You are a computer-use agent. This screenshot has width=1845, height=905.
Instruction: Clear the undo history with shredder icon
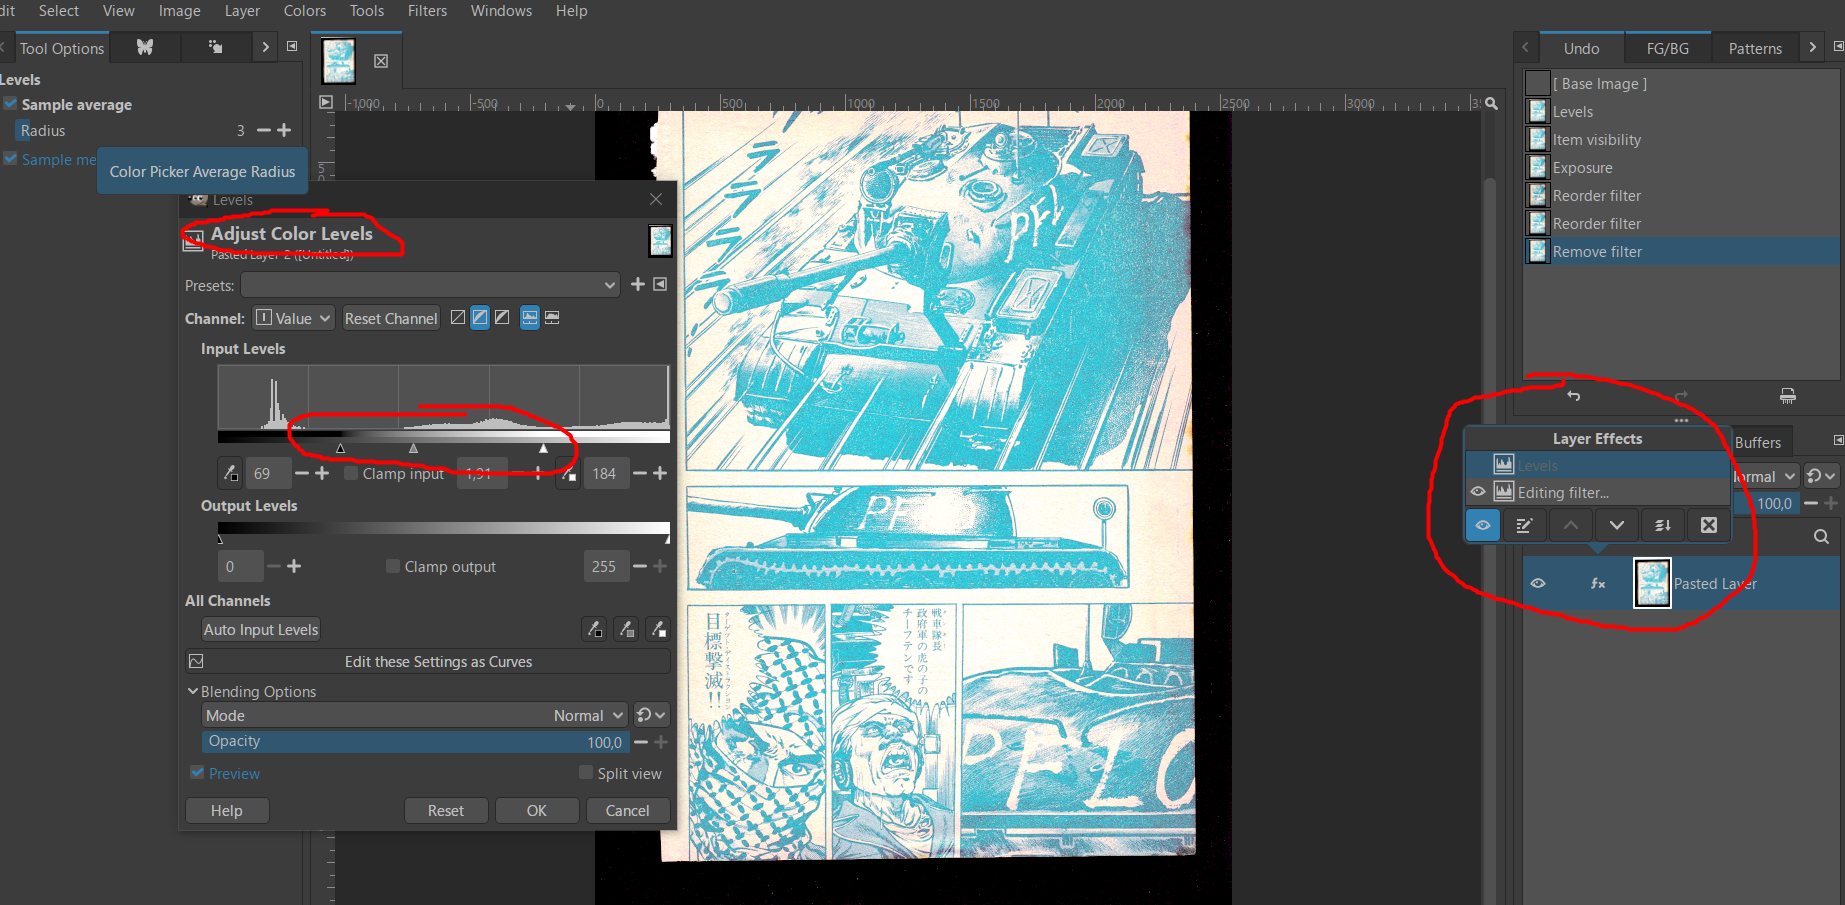1788,396
